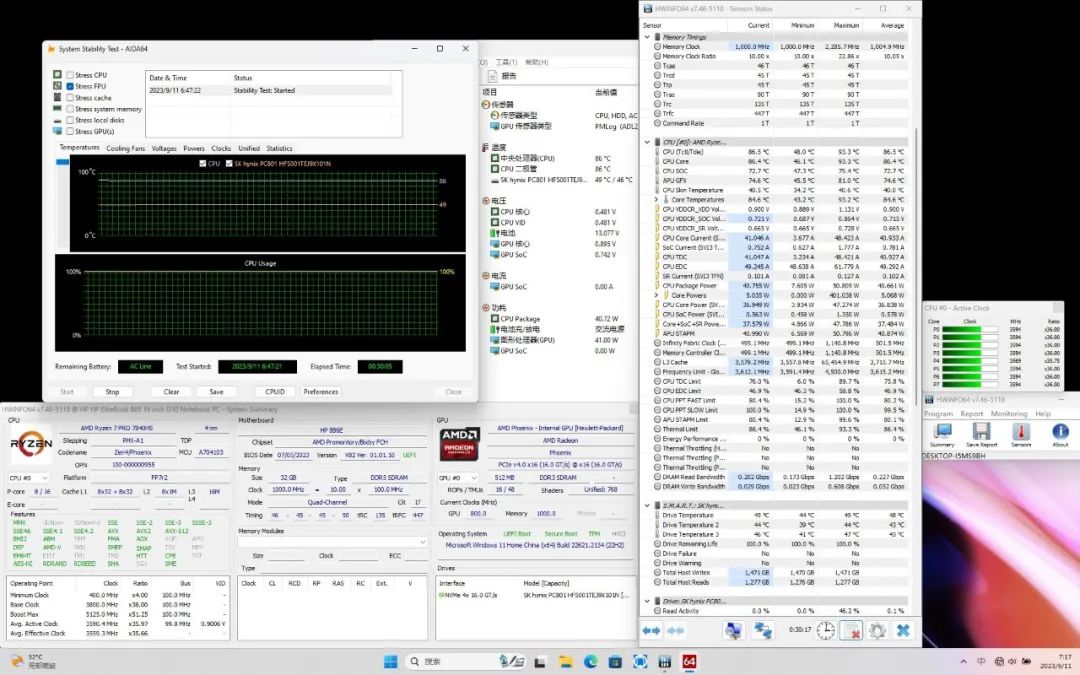Open HWiNFO sensor settings gear icon

(877, 630)
